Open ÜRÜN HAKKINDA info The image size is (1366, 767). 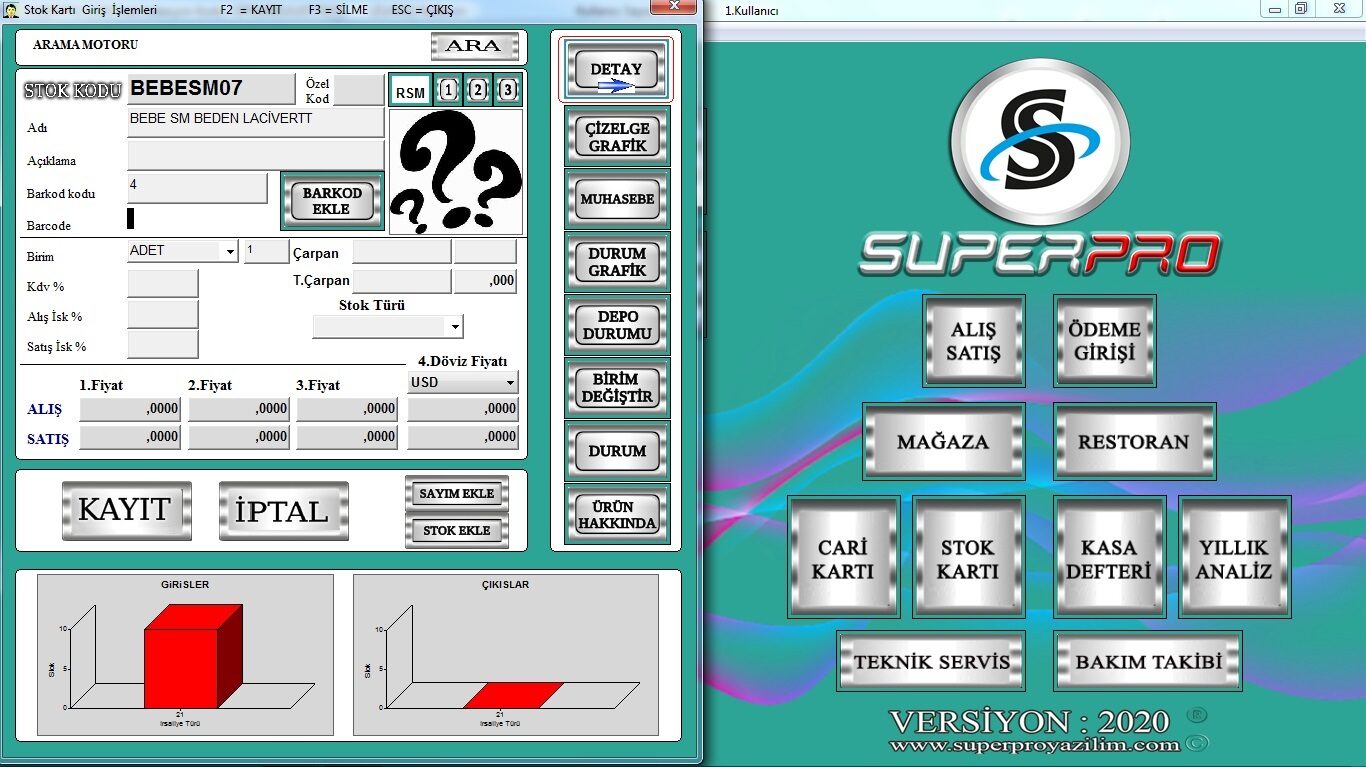point(617,514)
